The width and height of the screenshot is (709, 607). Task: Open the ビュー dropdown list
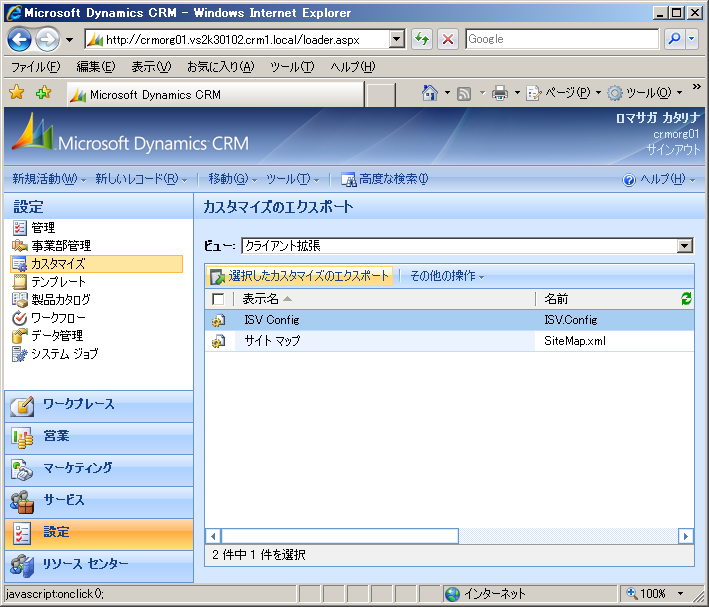point(685,246)
